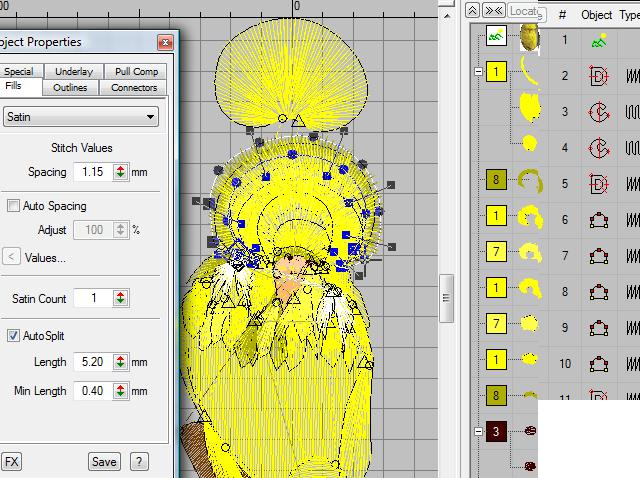
Task: Click the collapse-all up arrows icon
Action: [472, 10]
